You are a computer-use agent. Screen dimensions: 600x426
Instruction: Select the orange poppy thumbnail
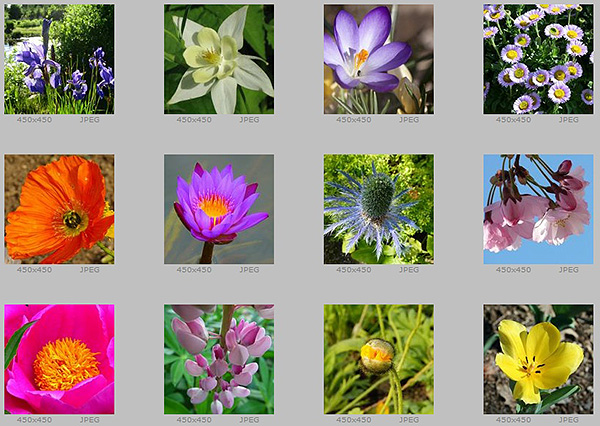click(59, 209)
